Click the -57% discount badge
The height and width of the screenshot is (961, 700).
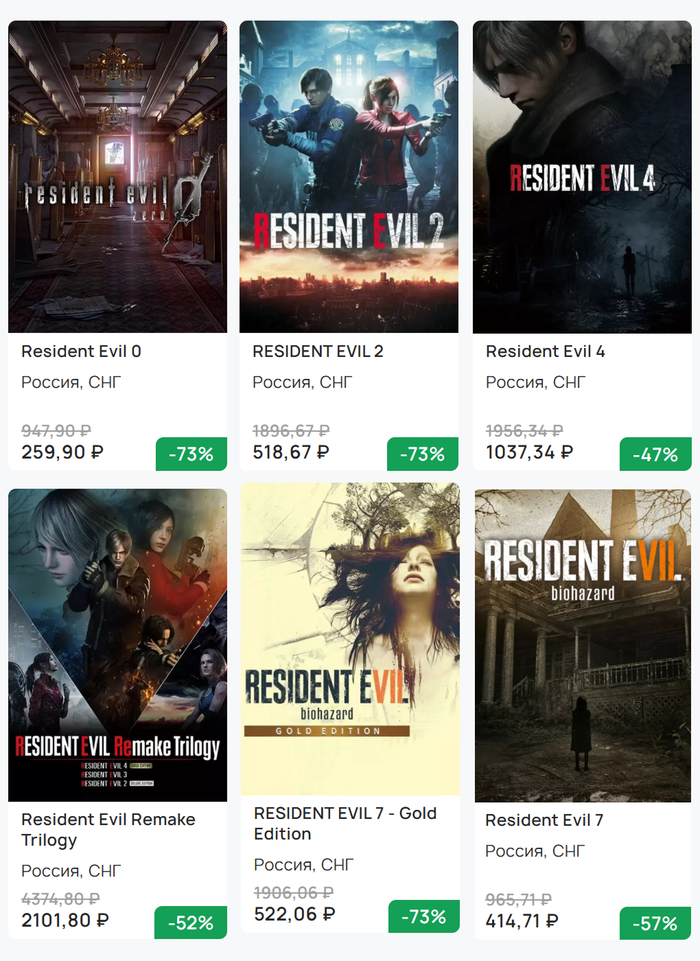click(655, 923)
